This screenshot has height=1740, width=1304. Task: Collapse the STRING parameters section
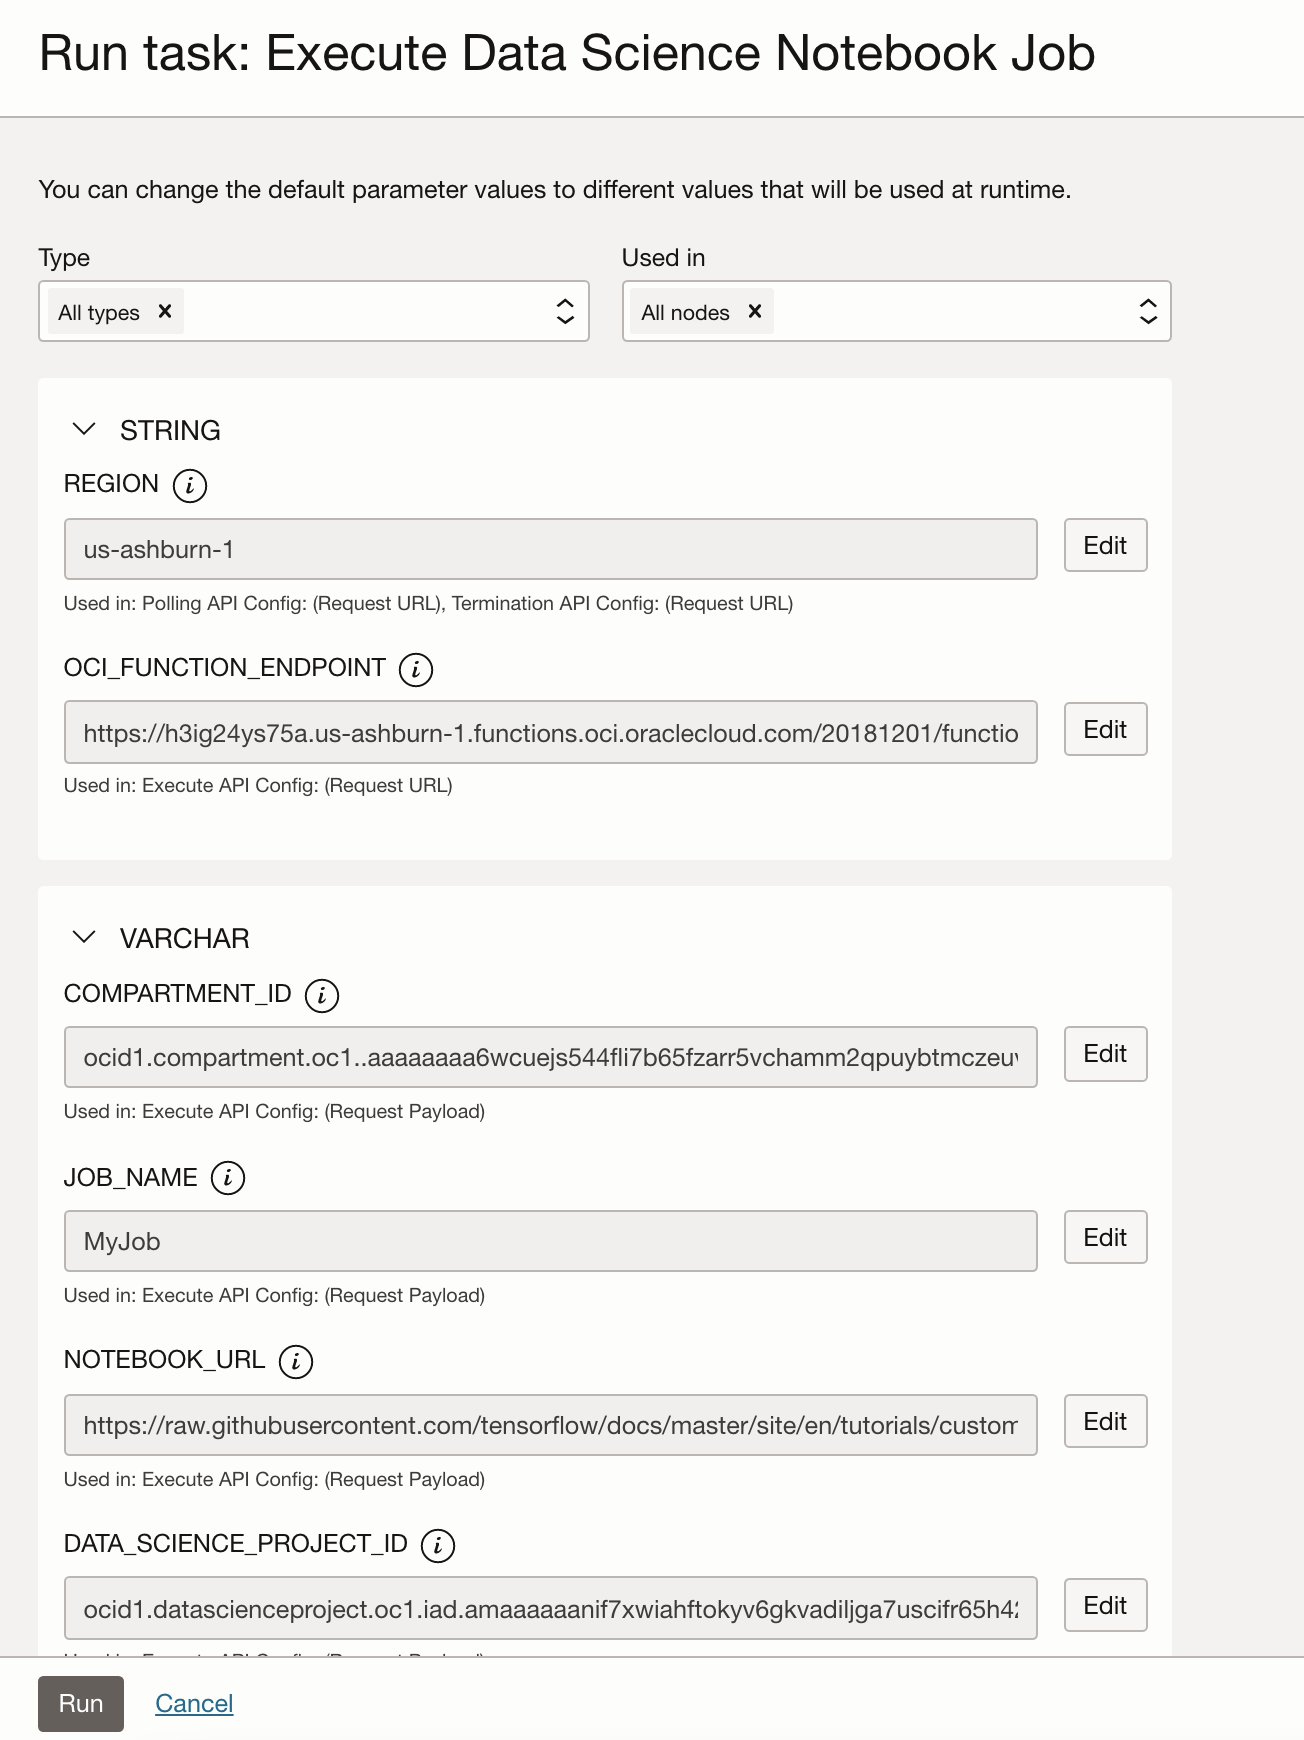tap(85, 430)
